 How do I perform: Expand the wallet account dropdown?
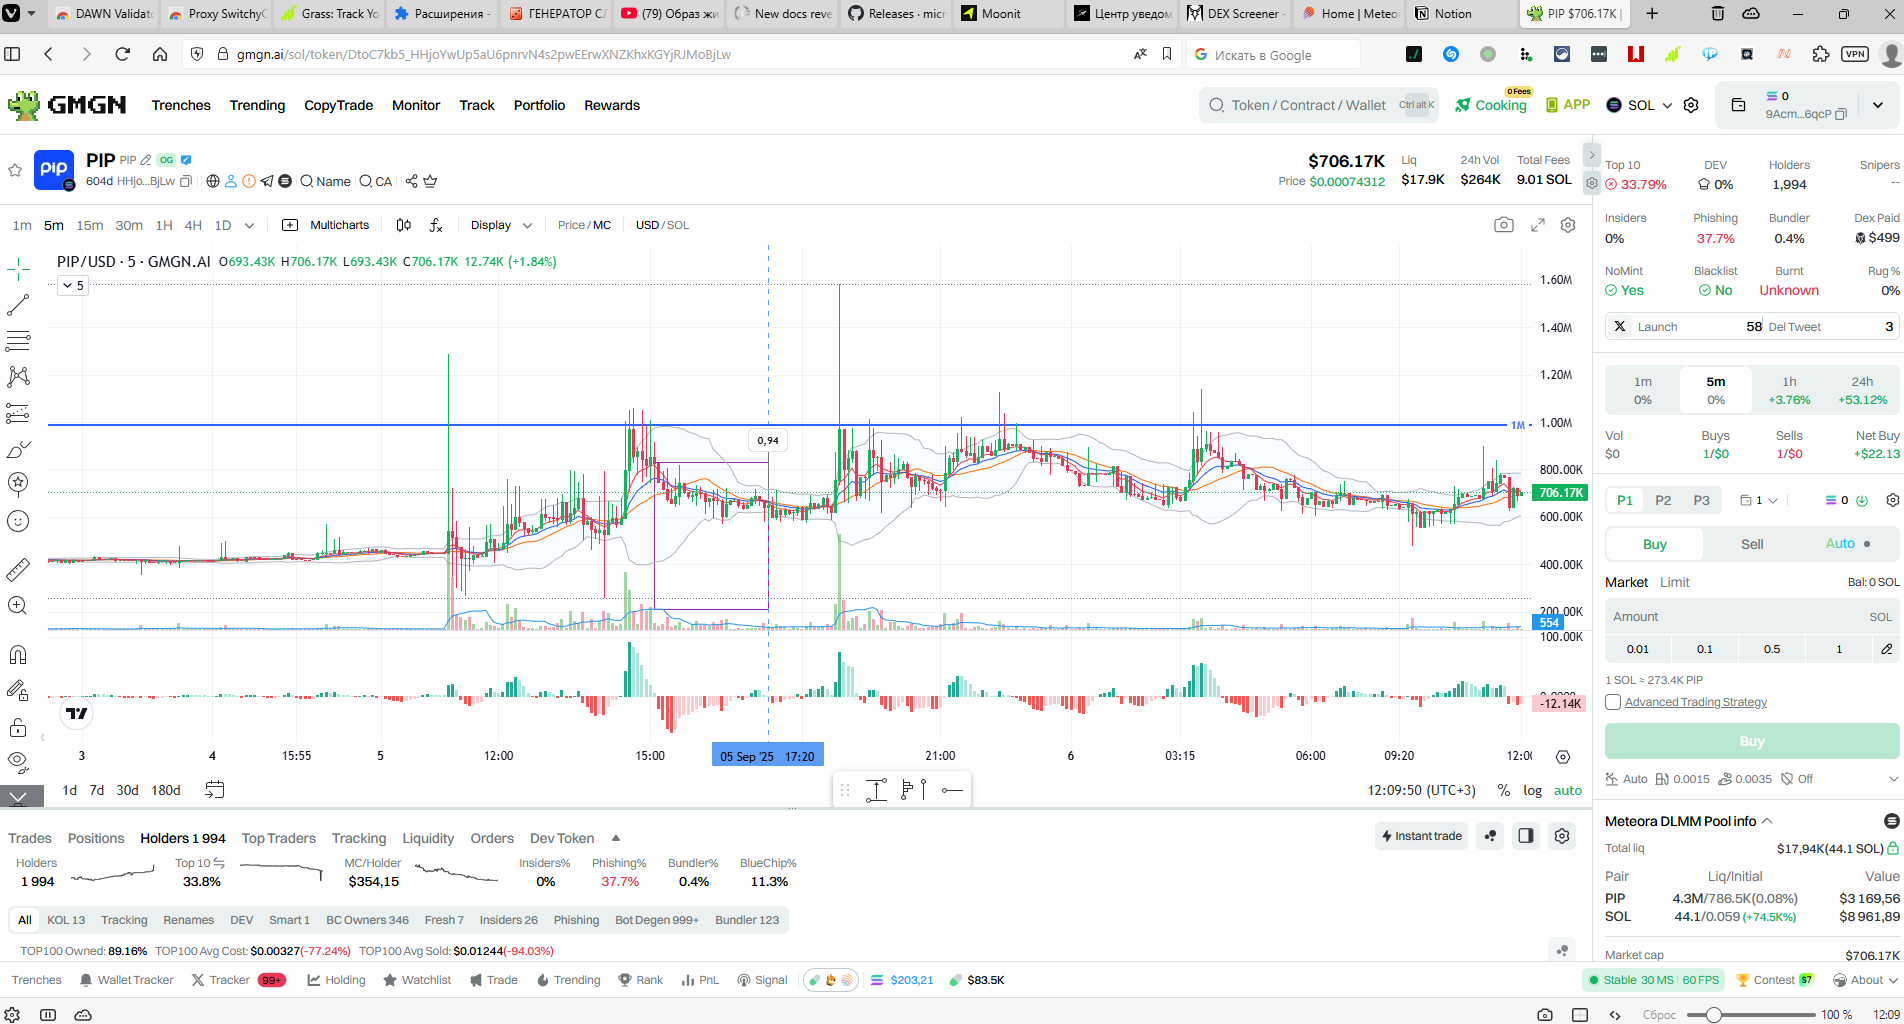coord(1877,105)
